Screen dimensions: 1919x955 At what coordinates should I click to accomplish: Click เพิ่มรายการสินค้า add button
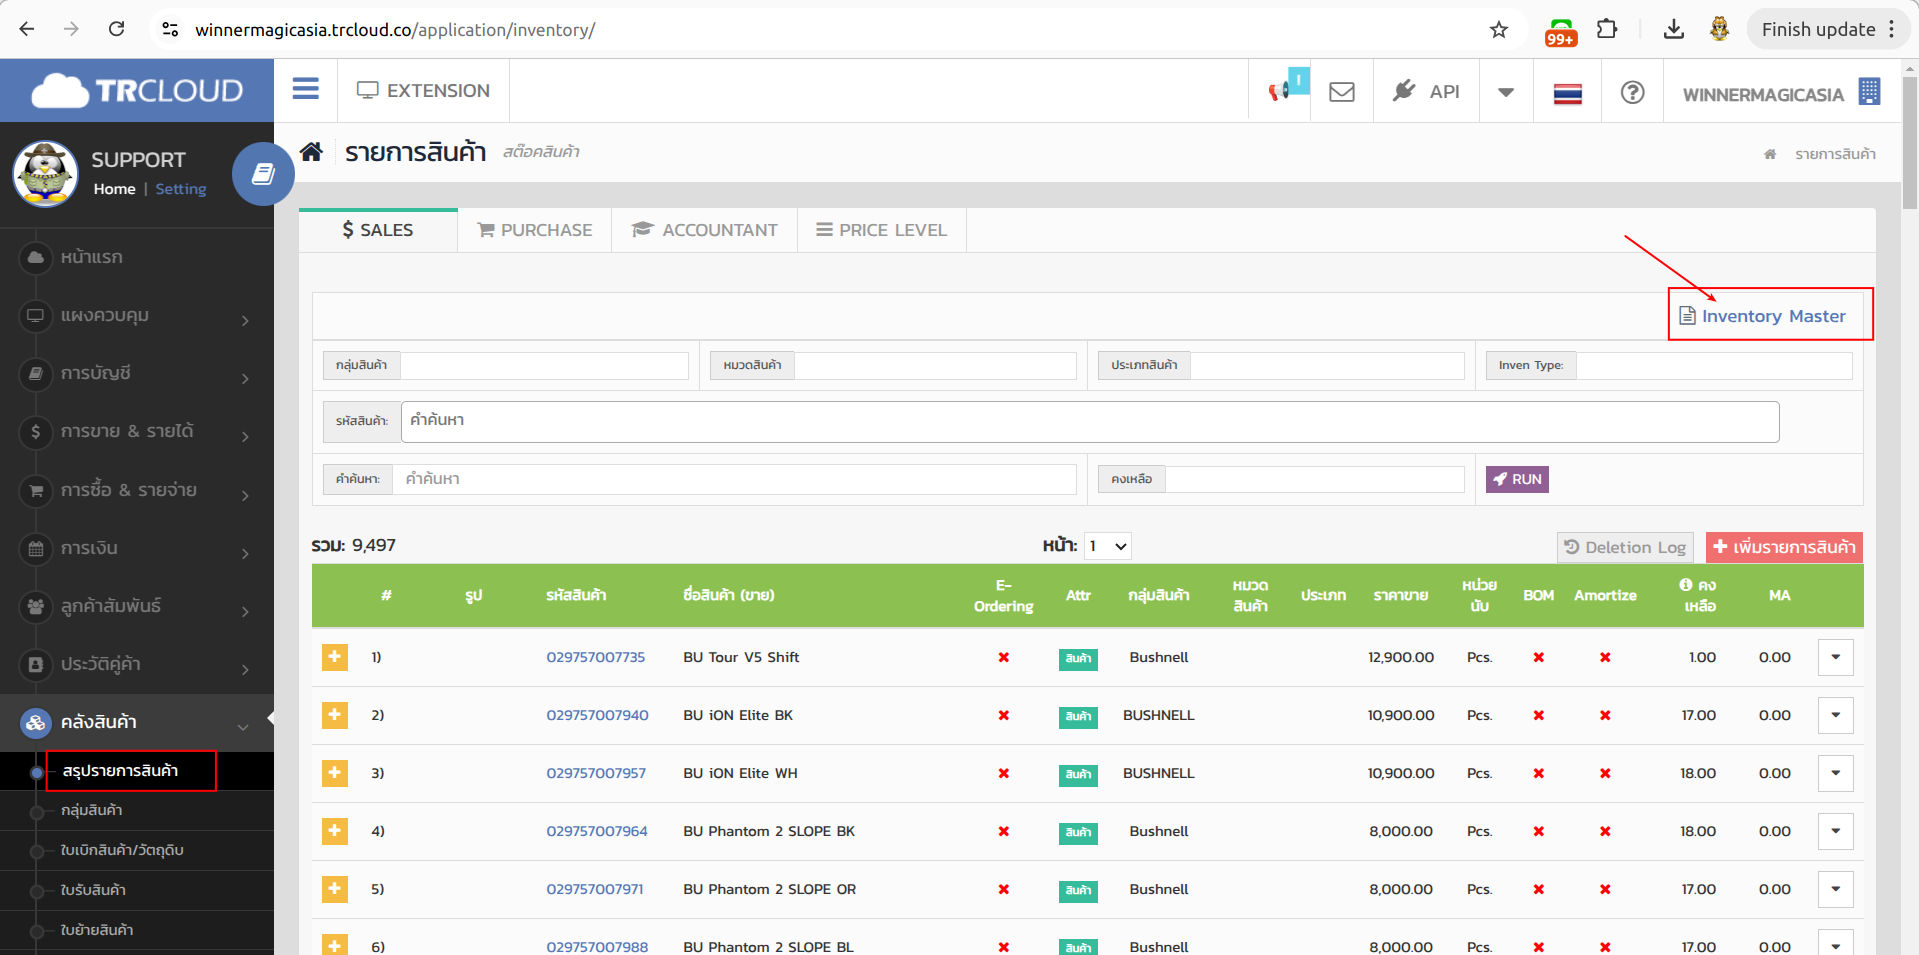click(x=1784, y=547)
